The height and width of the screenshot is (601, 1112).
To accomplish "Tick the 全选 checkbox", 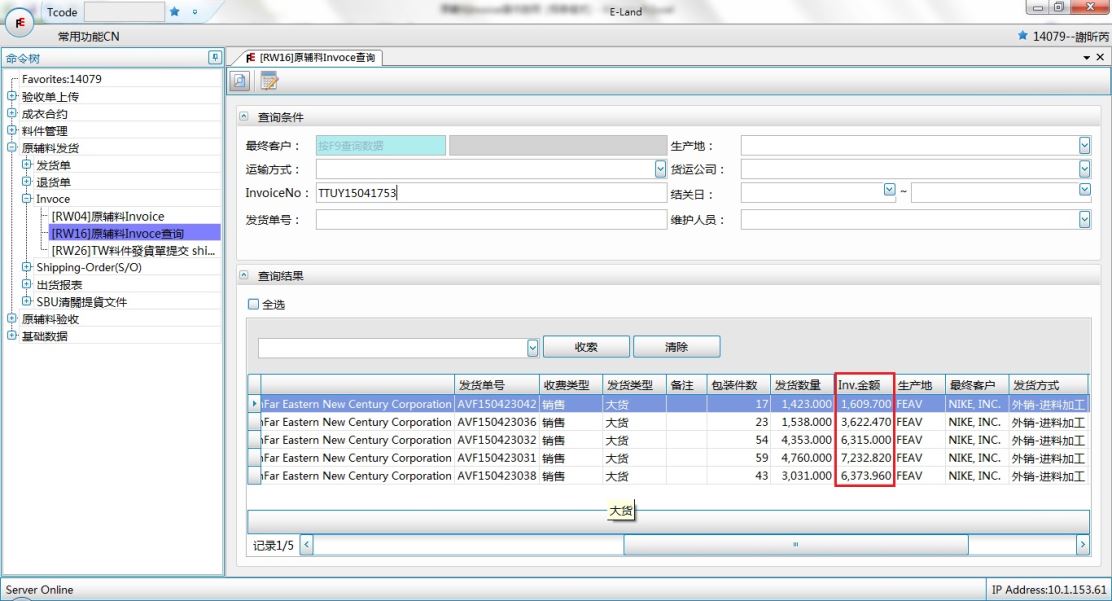I will tap(253, 304).
